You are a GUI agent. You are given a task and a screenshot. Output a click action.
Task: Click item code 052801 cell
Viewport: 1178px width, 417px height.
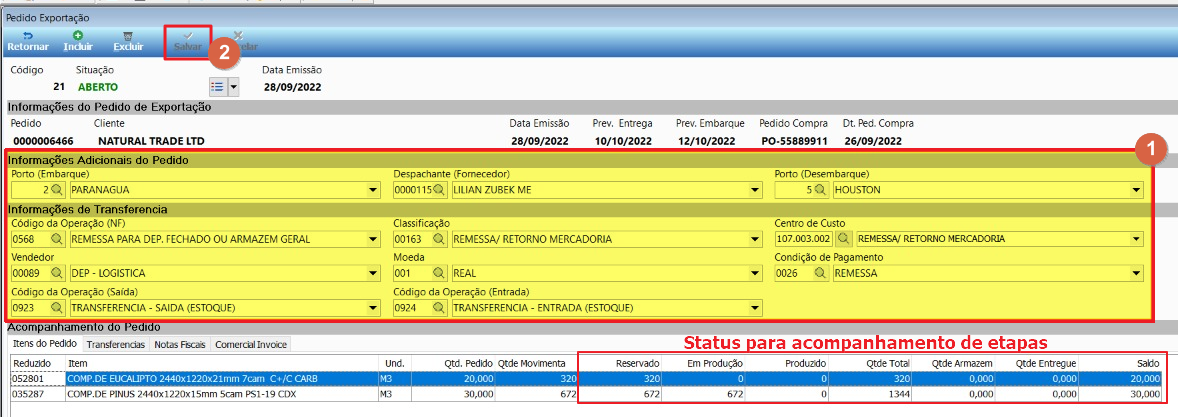[38, 379]
